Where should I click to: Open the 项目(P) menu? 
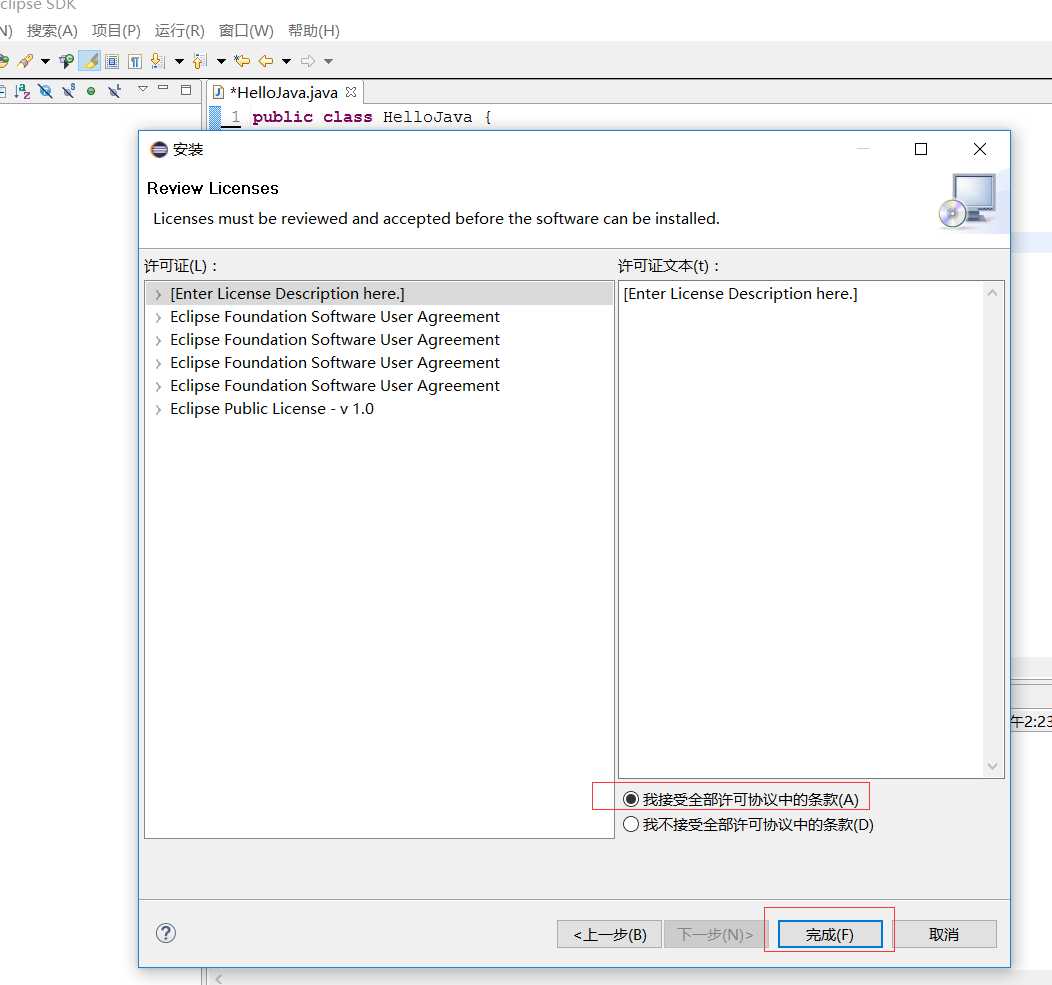(116, 31)
